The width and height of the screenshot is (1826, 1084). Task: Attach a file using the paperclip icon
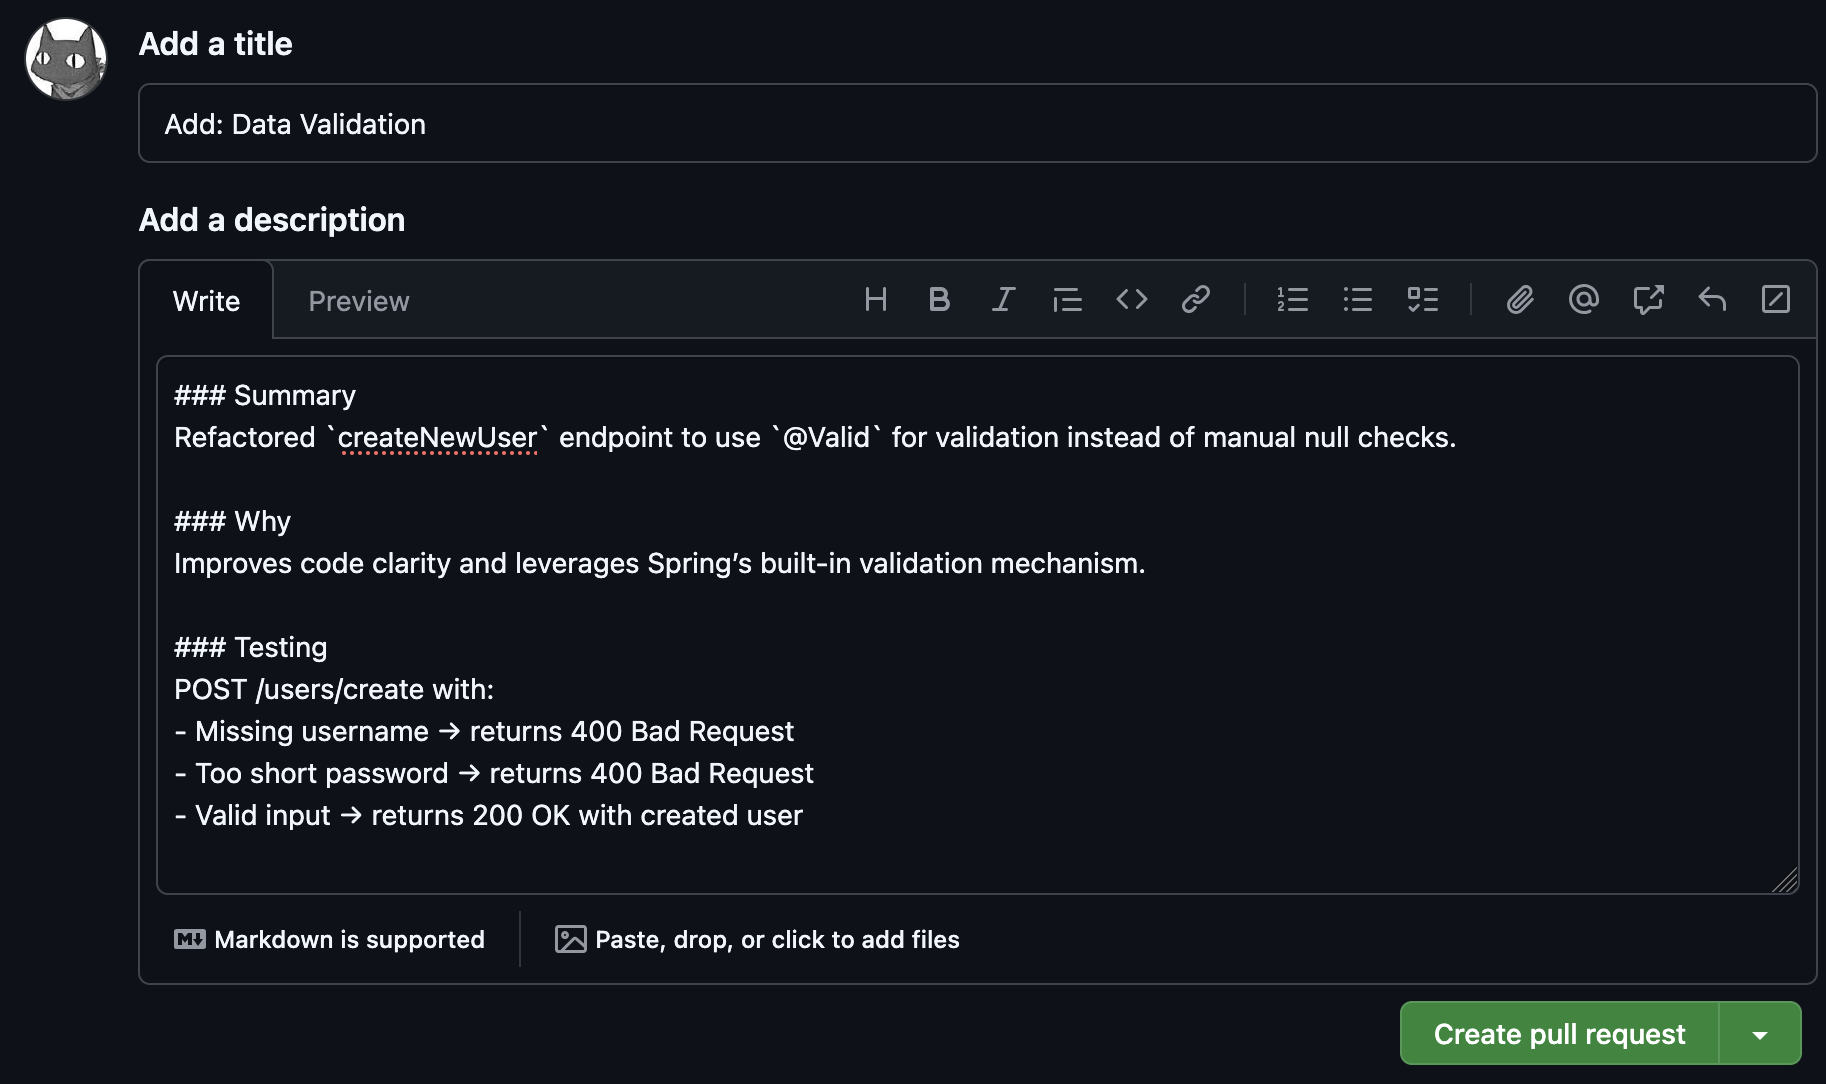[1520, 300]
